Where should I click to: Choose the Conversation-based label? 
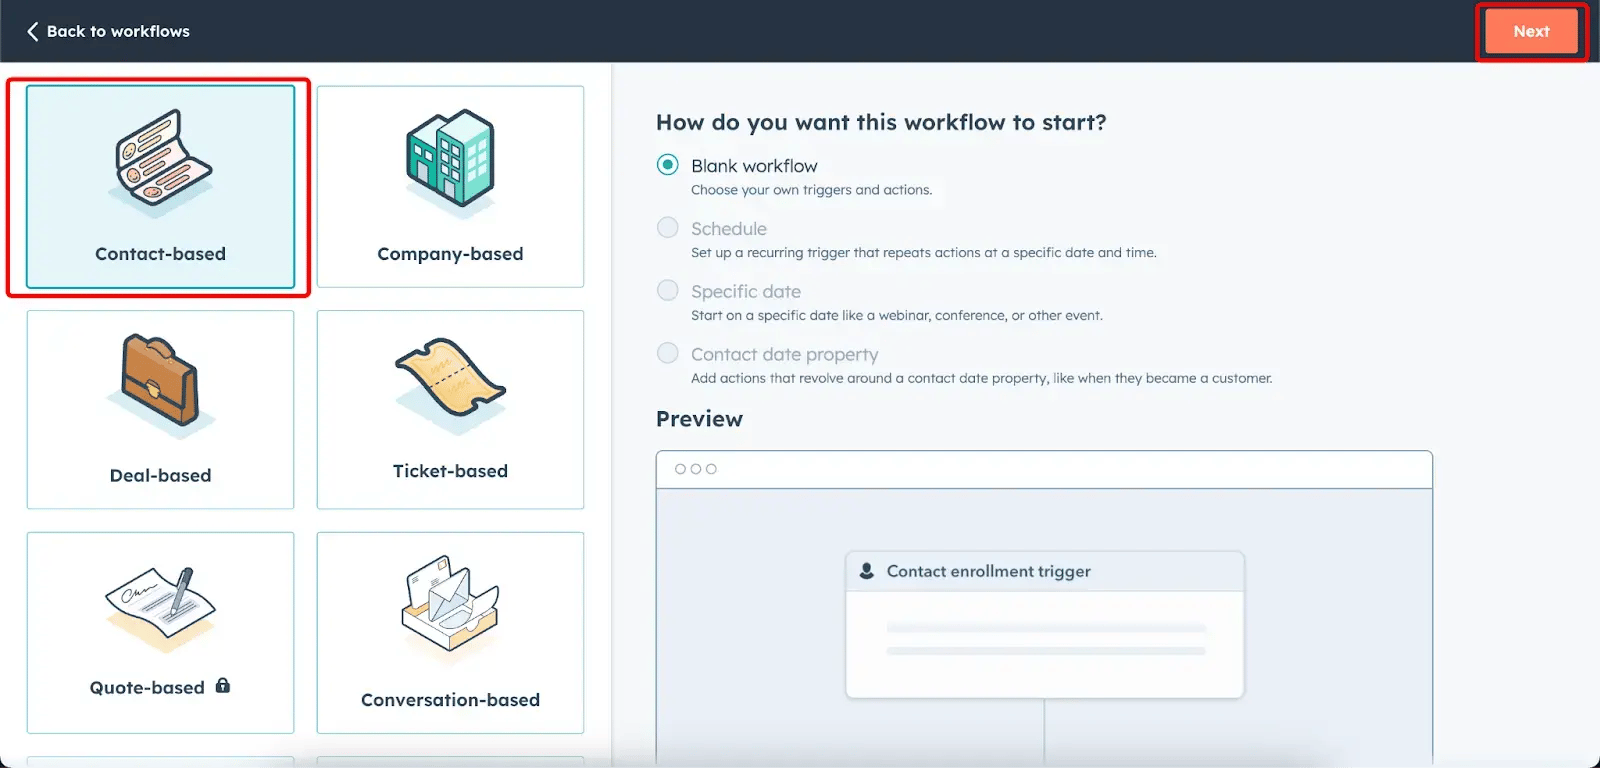(x=450, y=700)
